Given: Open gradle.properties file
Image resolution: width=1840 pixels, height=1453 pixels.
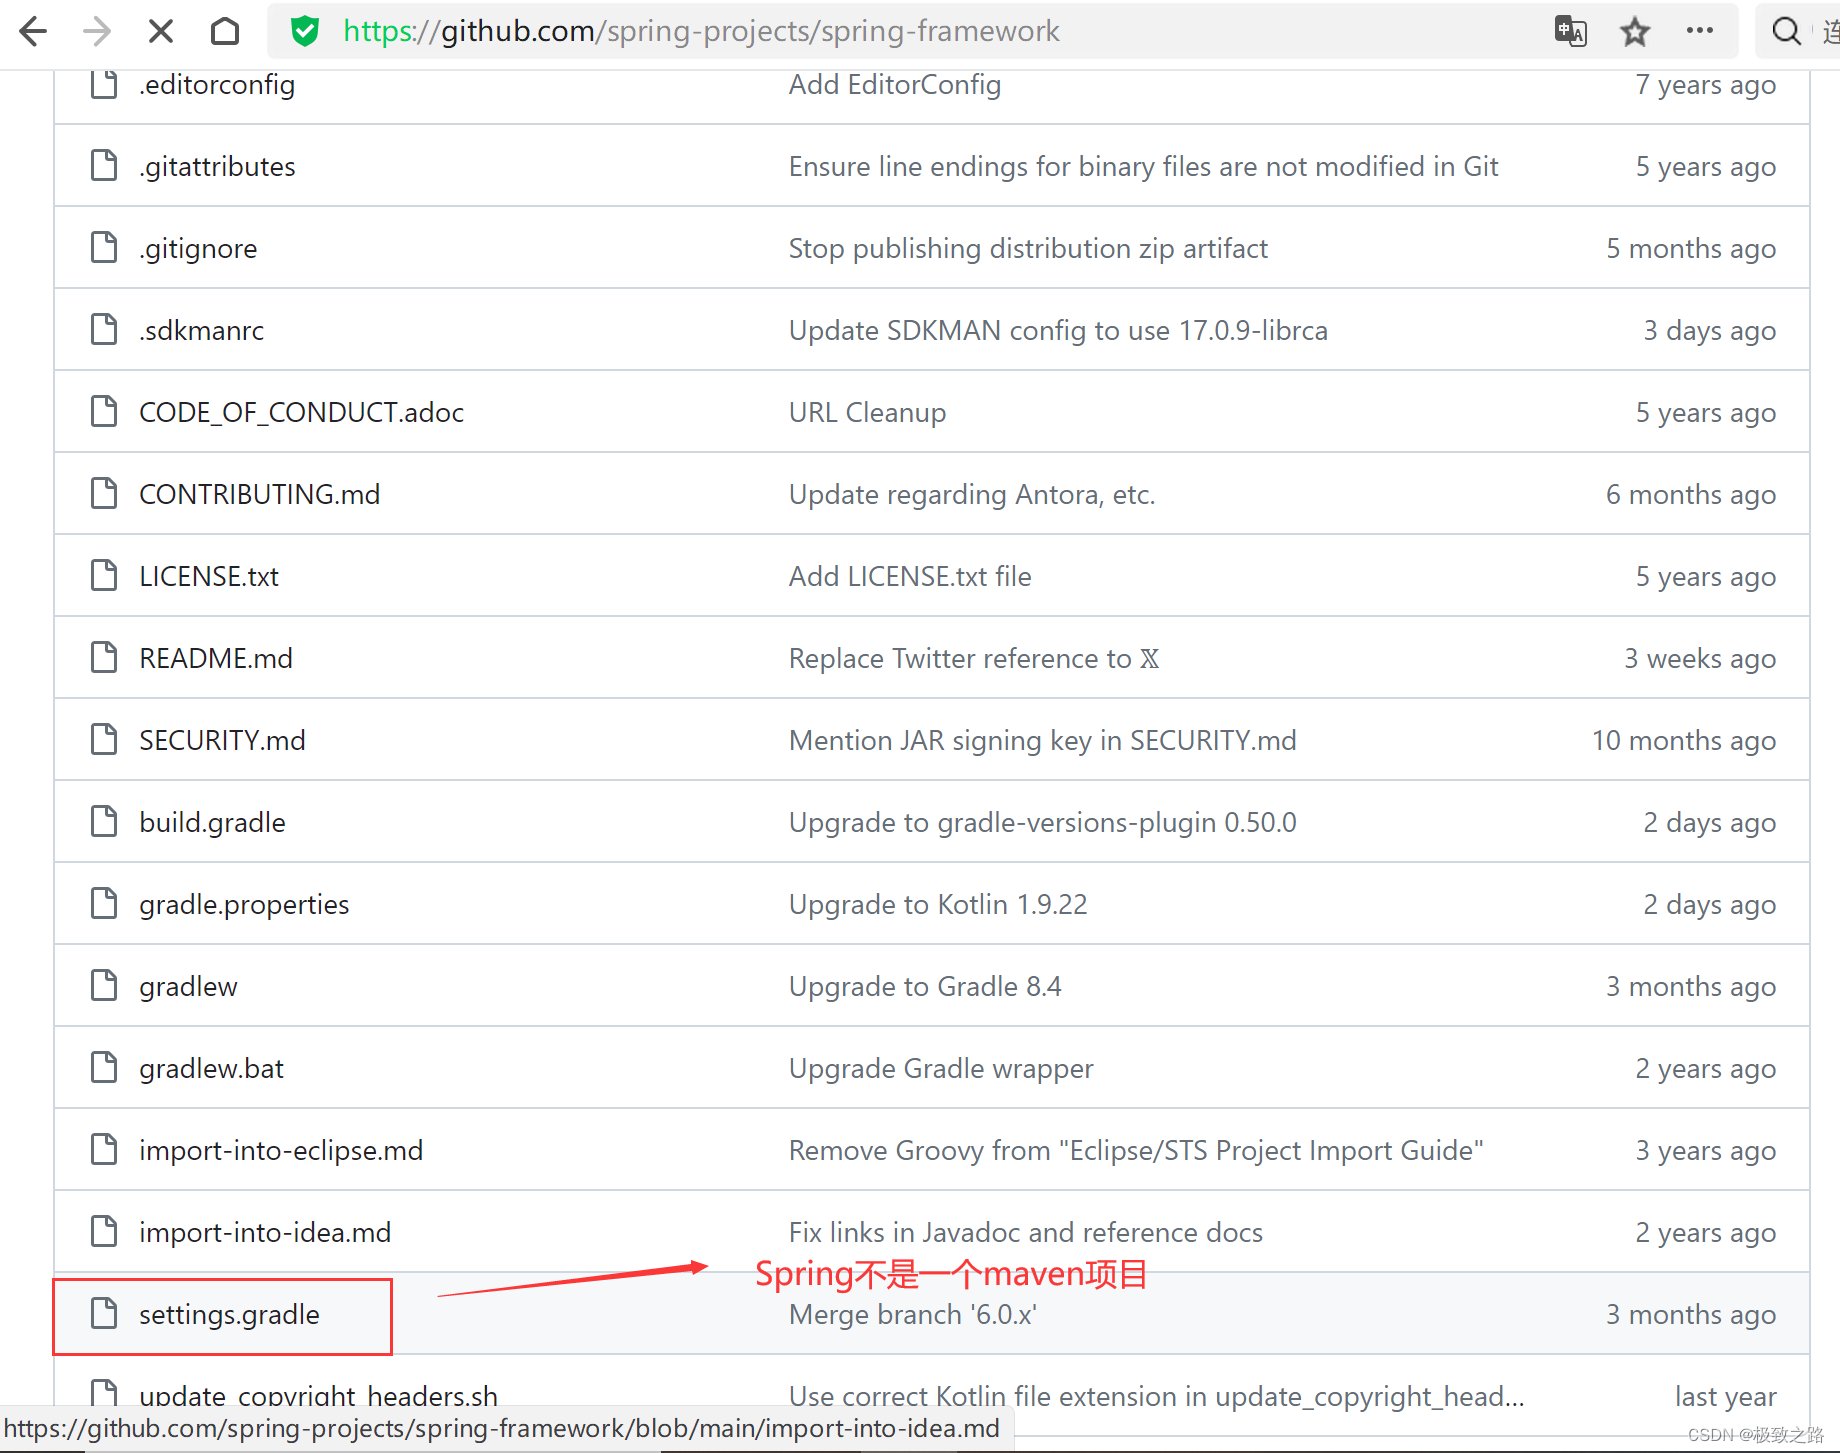Looking at the screenshot, I should click(x=244, y=904).
